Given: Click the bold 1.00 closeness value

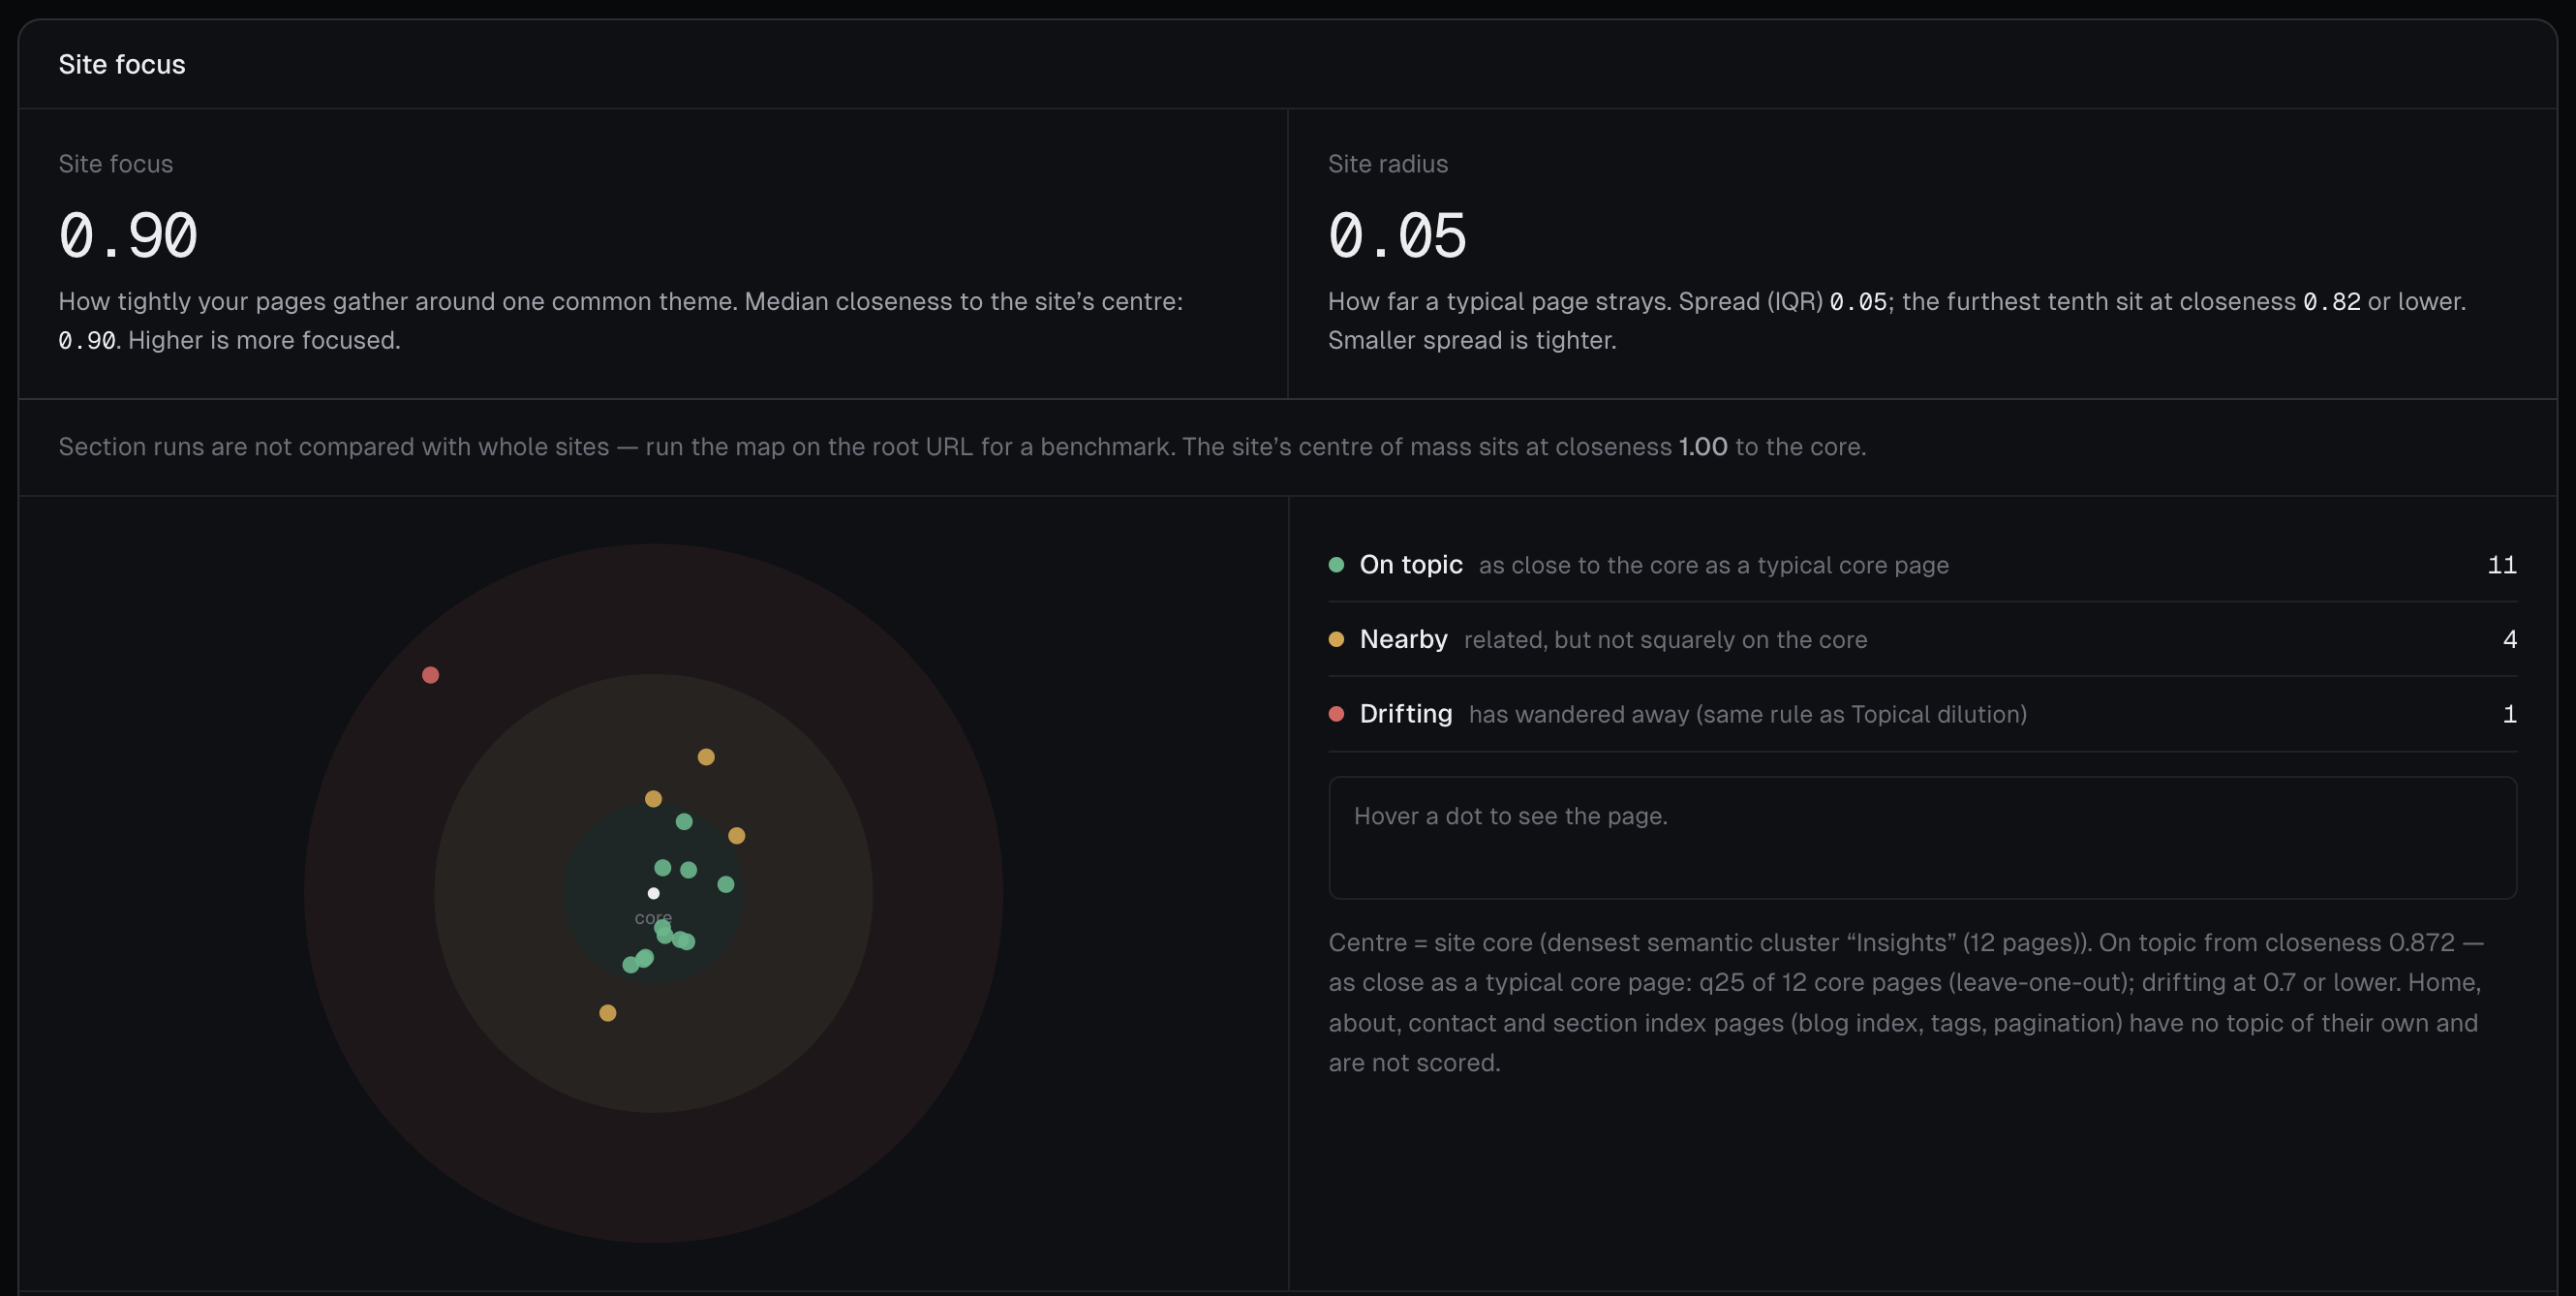Looking at the screenshot, I should [1703, 447].
